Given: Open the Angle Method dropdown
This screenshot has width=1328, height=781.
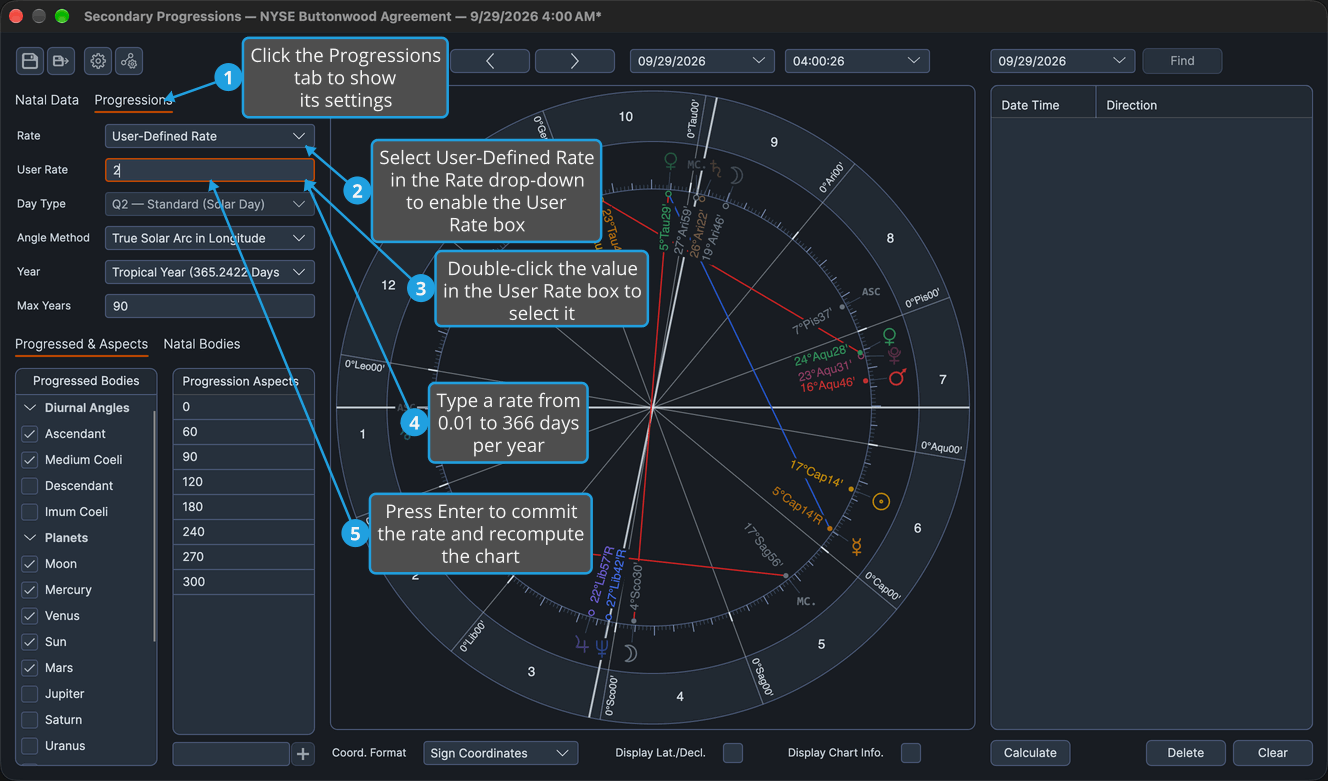Looking at the screenshot, I should tap(210, 238).
